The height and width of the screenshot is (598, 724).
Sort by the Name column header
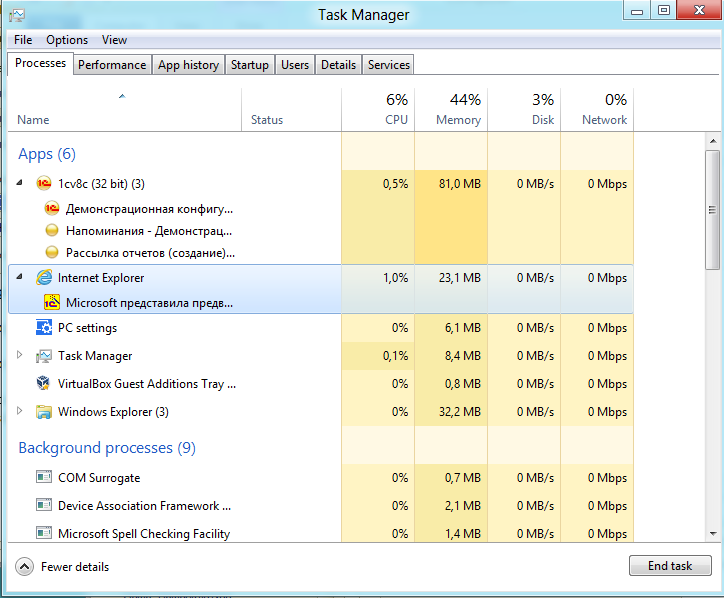(125, 110)
